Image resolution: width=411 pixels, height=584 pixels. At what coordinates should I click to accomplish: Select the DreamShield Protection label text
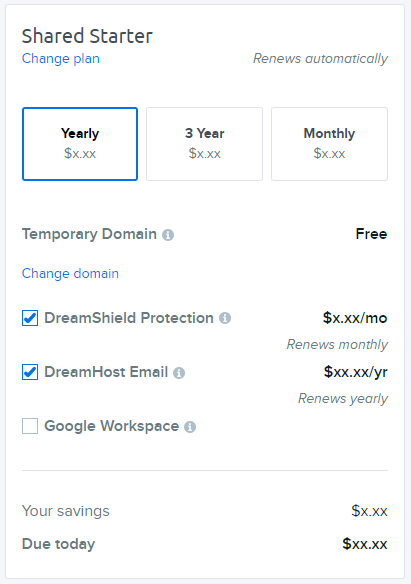(x=129, y=318)
